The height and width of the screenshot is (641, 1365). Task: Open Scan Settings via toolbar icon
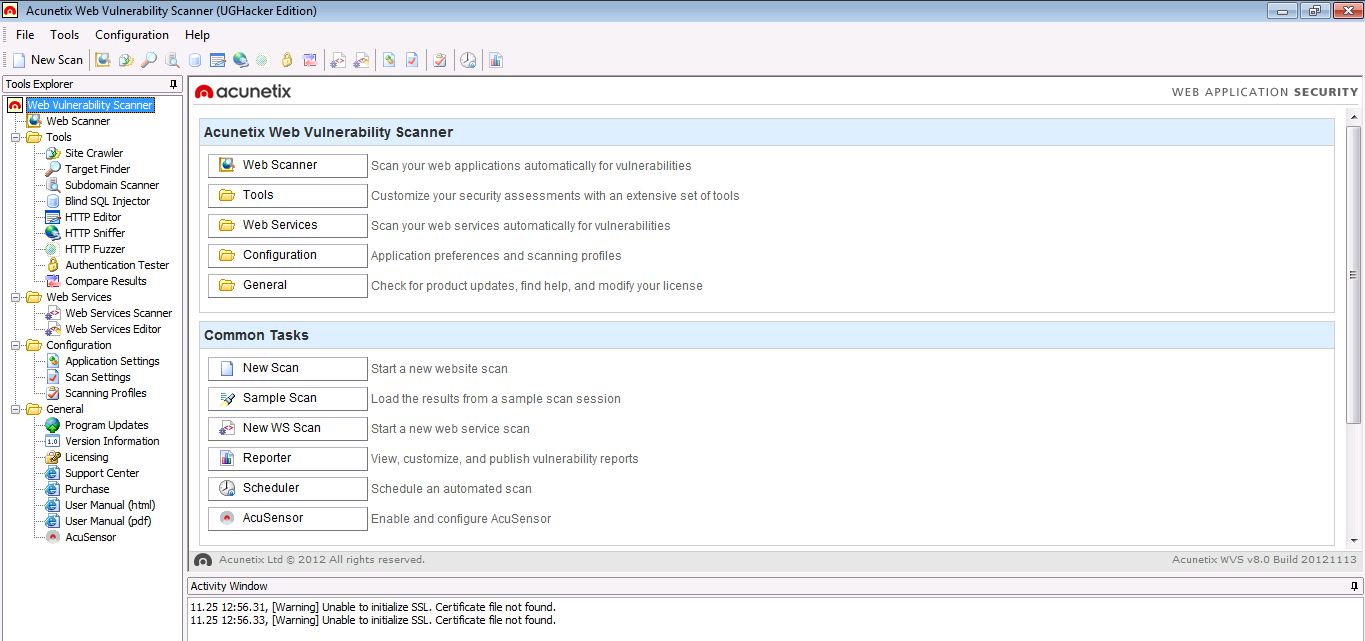pyautogui.click(x=412, y=60)
